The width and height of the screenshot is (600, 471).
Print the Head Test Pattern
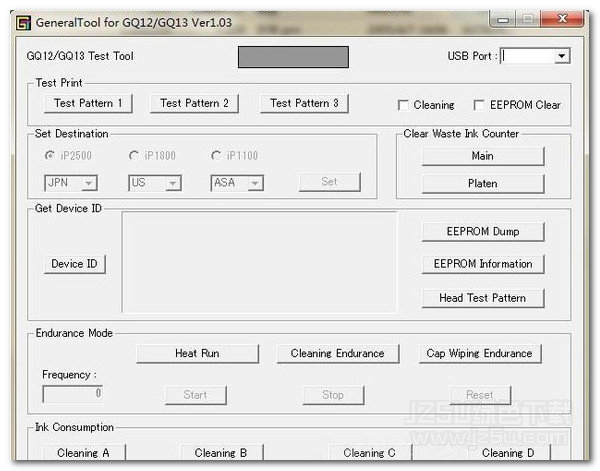(483, 298)
